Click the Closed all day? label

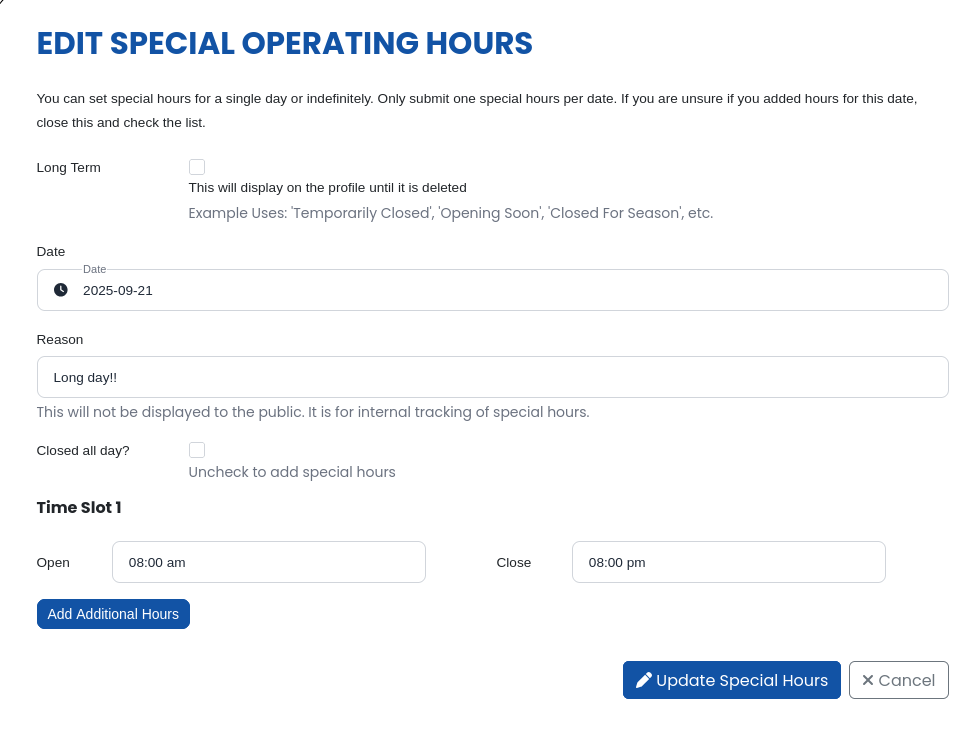(x=83, y=450)
